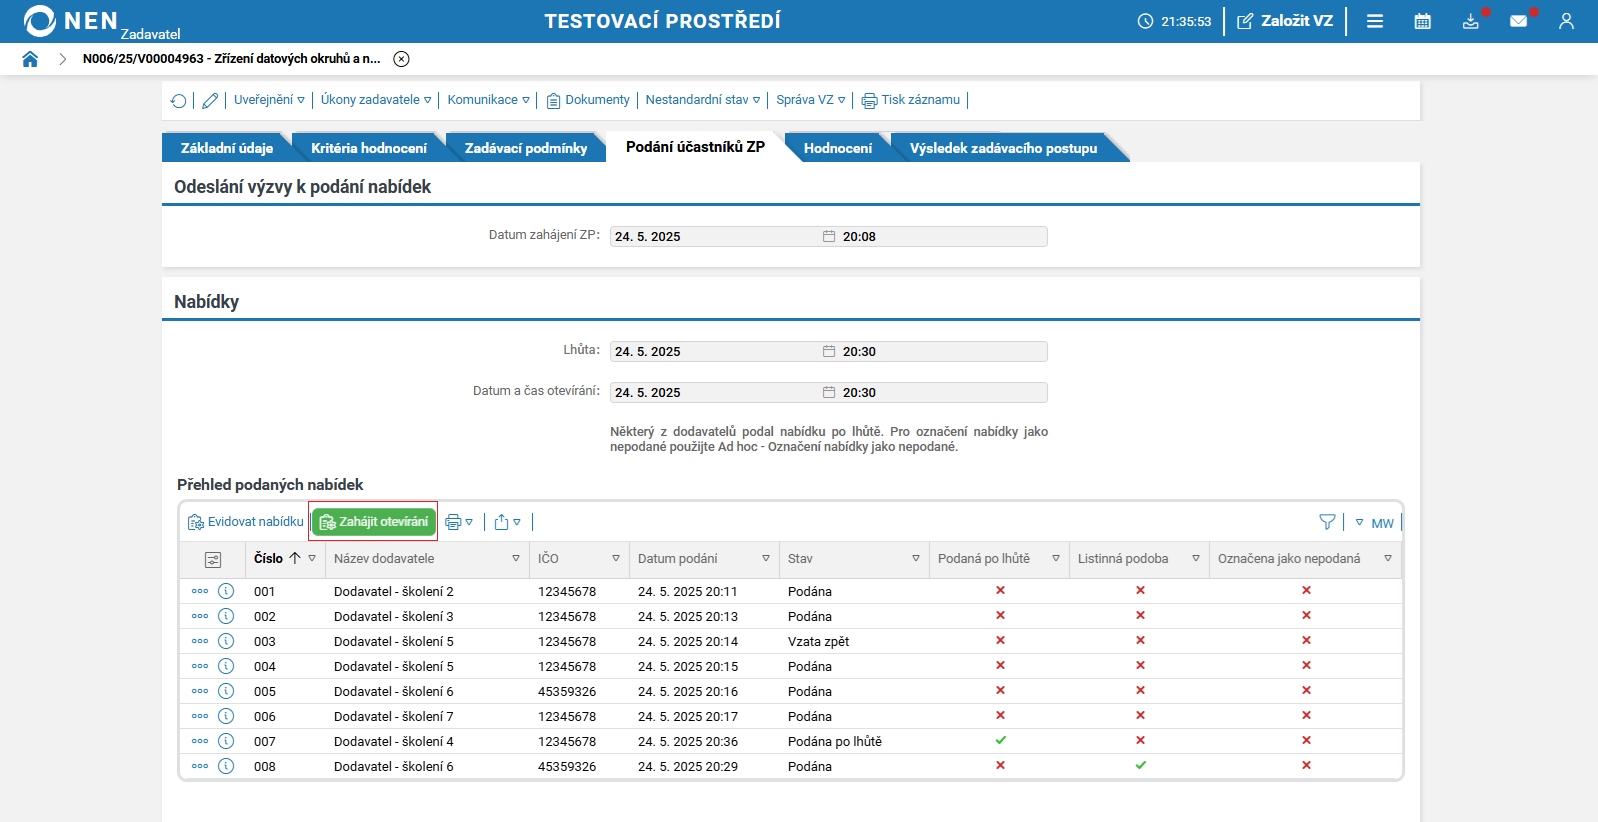Click the pencil edit icon
The height and width of the screenshot is (822, 1598).
(x=210, y=100)
